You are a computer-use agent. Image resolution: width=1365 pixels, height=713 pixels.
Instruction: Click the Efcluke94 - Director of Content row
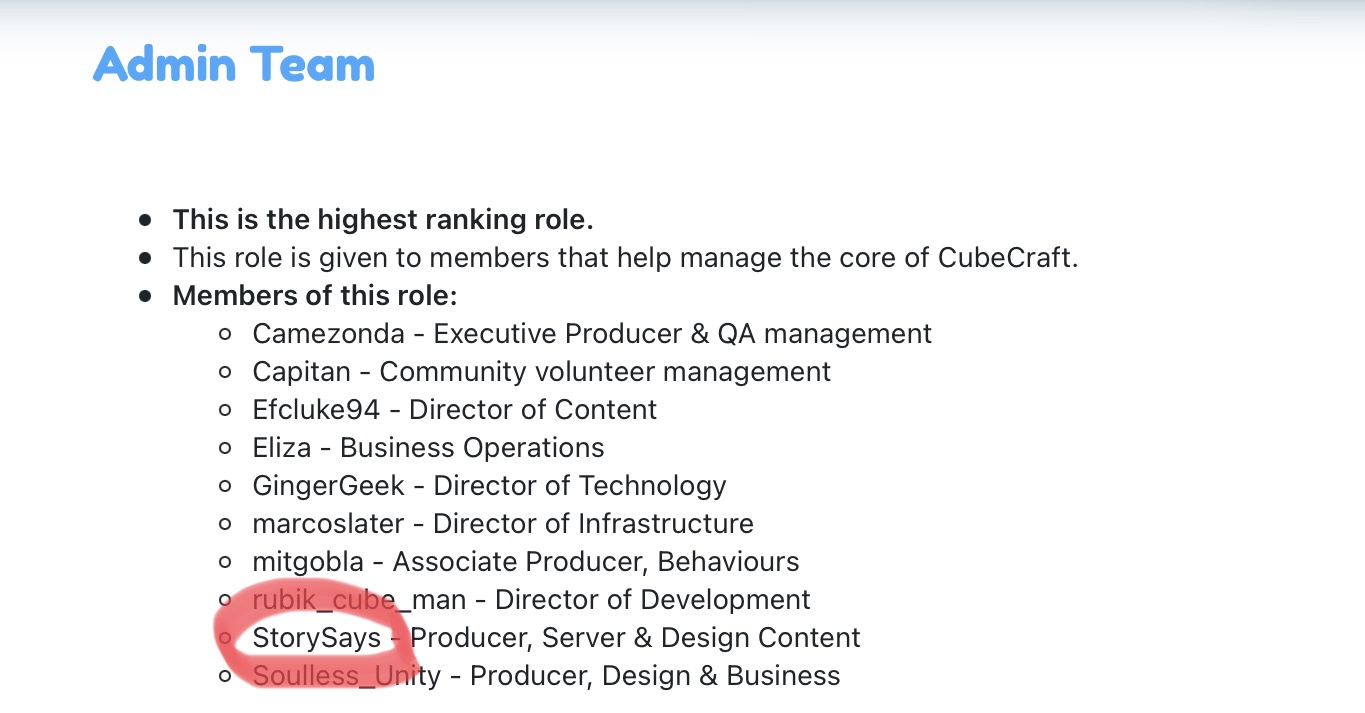pos(455,409)
